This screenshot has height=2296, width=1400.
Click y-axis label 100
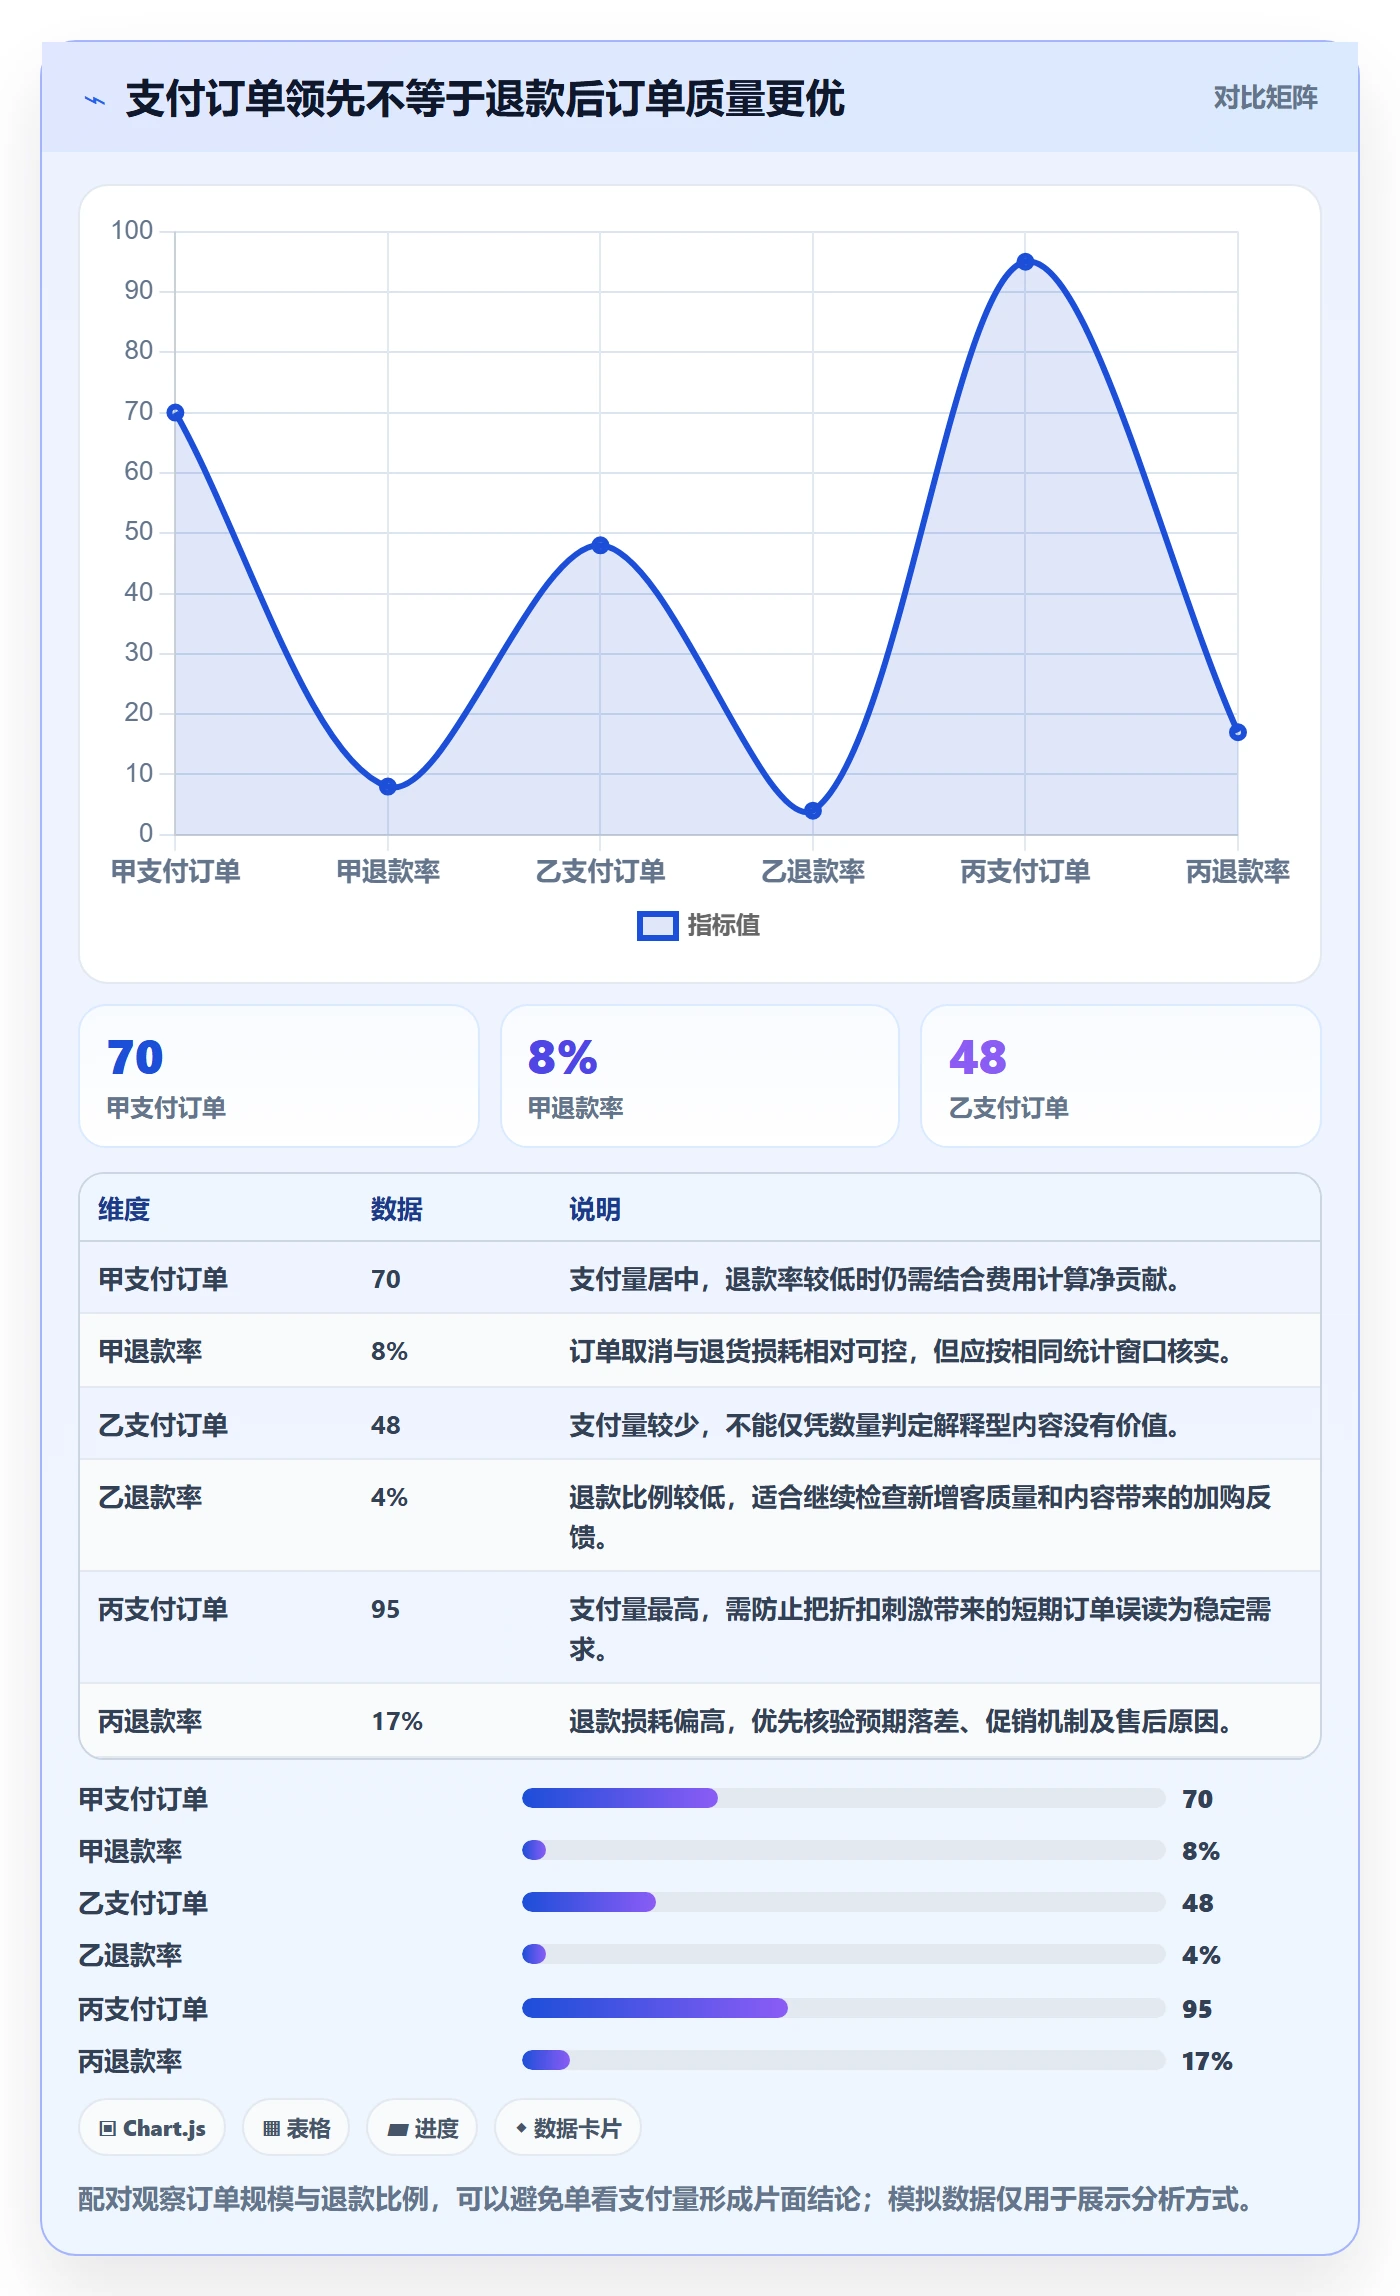click(132, 231)
